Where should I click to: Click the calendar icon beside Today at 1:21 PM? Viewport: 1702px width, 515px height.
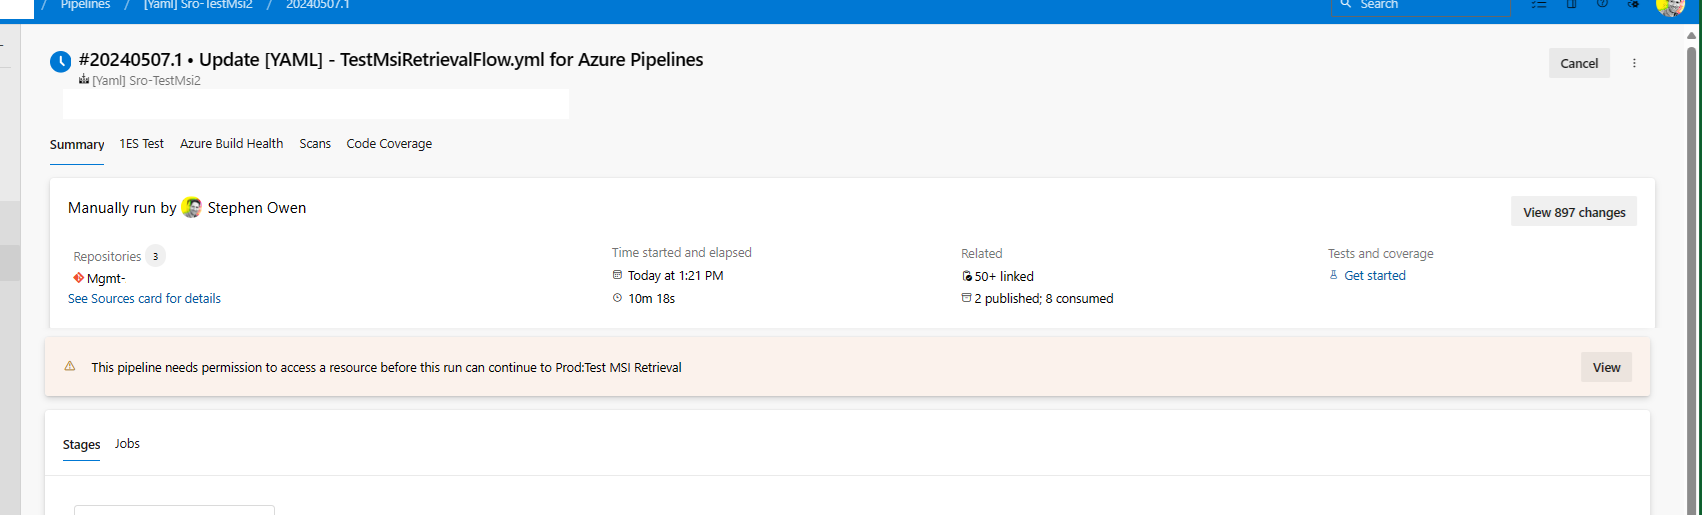click(x=617, y=275)
